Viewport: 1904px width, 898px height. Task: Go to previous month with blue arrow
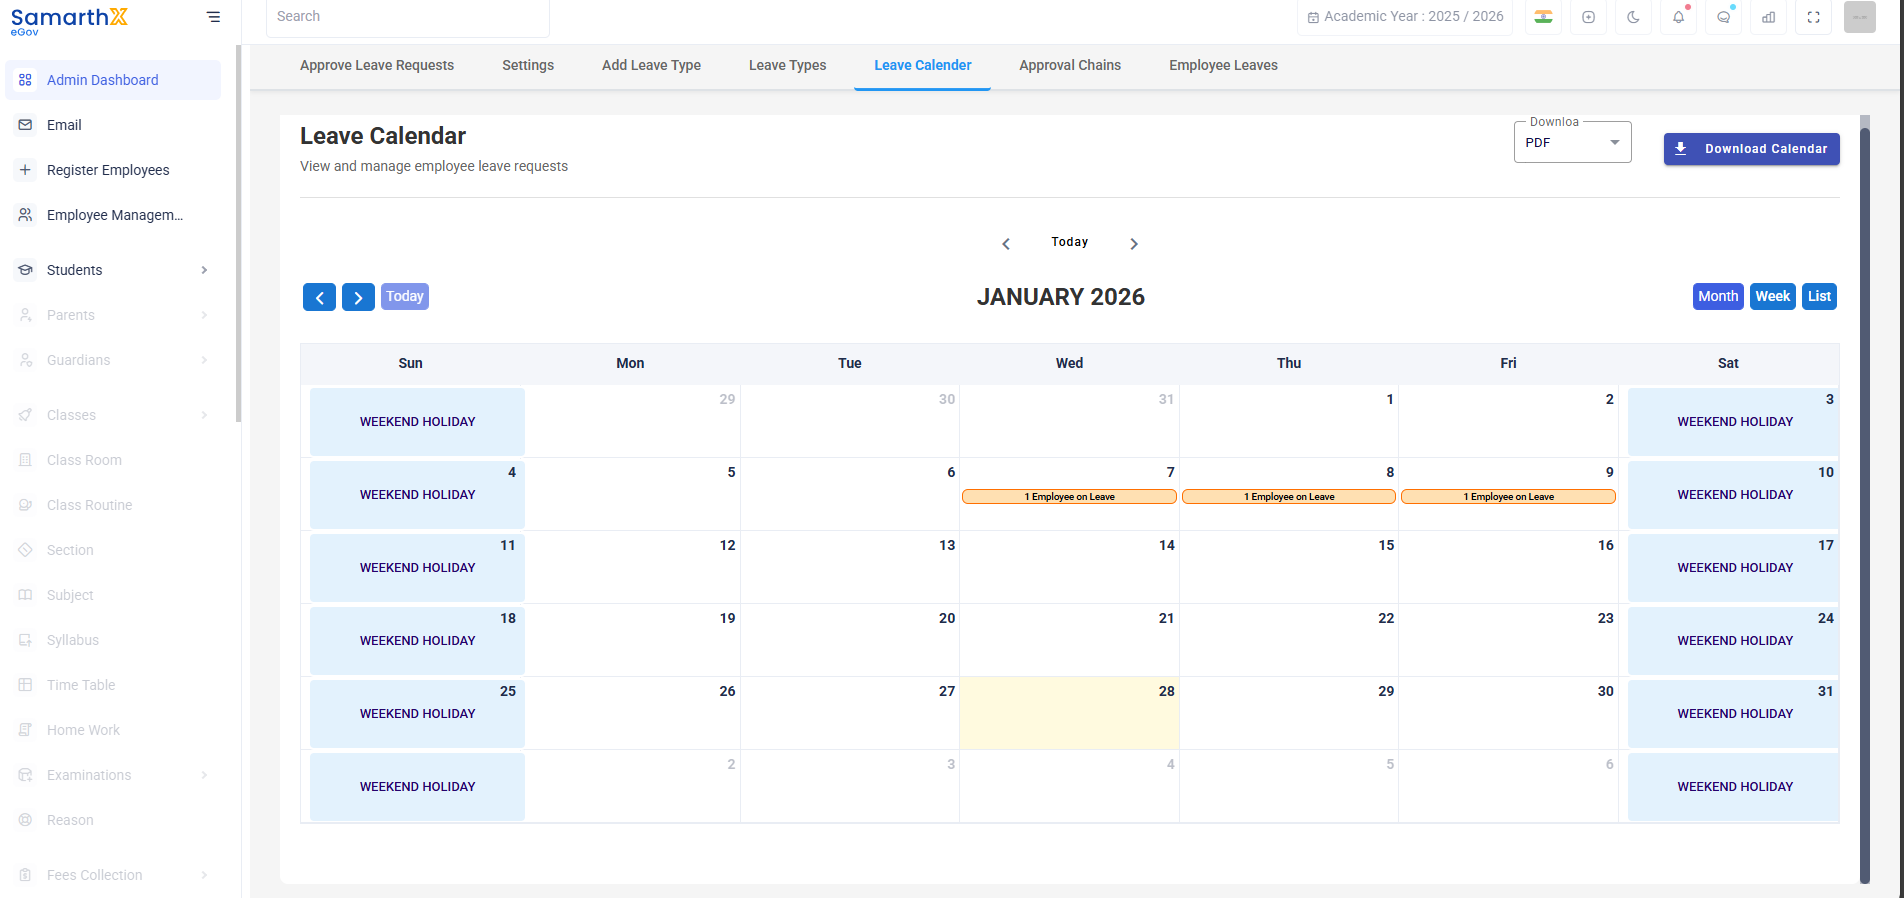point(319,297)
